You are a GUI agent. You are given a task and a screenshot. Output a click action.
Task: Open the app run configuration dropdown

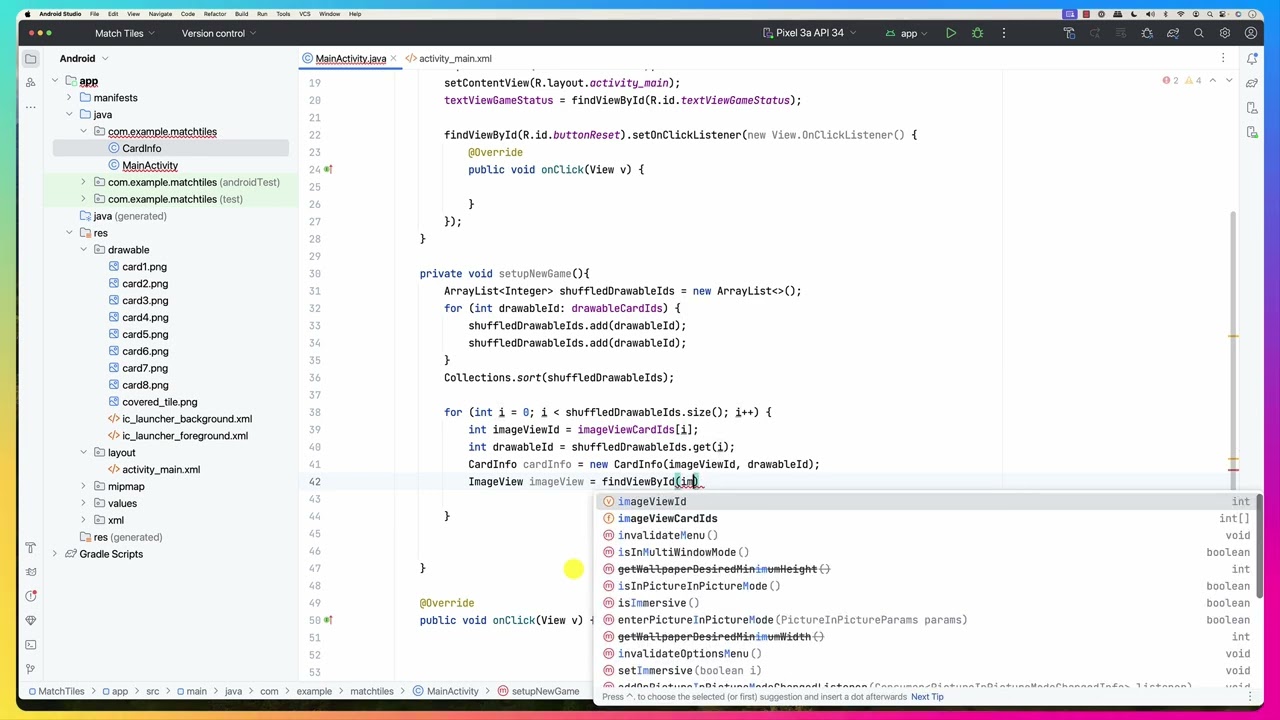[908, 33]
